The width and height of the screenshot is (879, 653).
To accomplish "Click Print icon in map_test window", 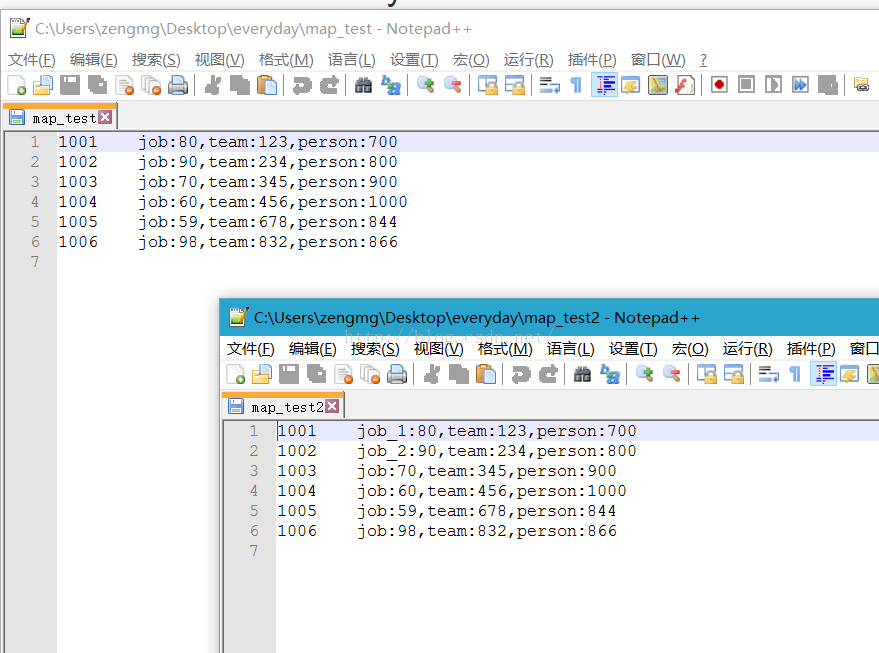I will [178, 85].
